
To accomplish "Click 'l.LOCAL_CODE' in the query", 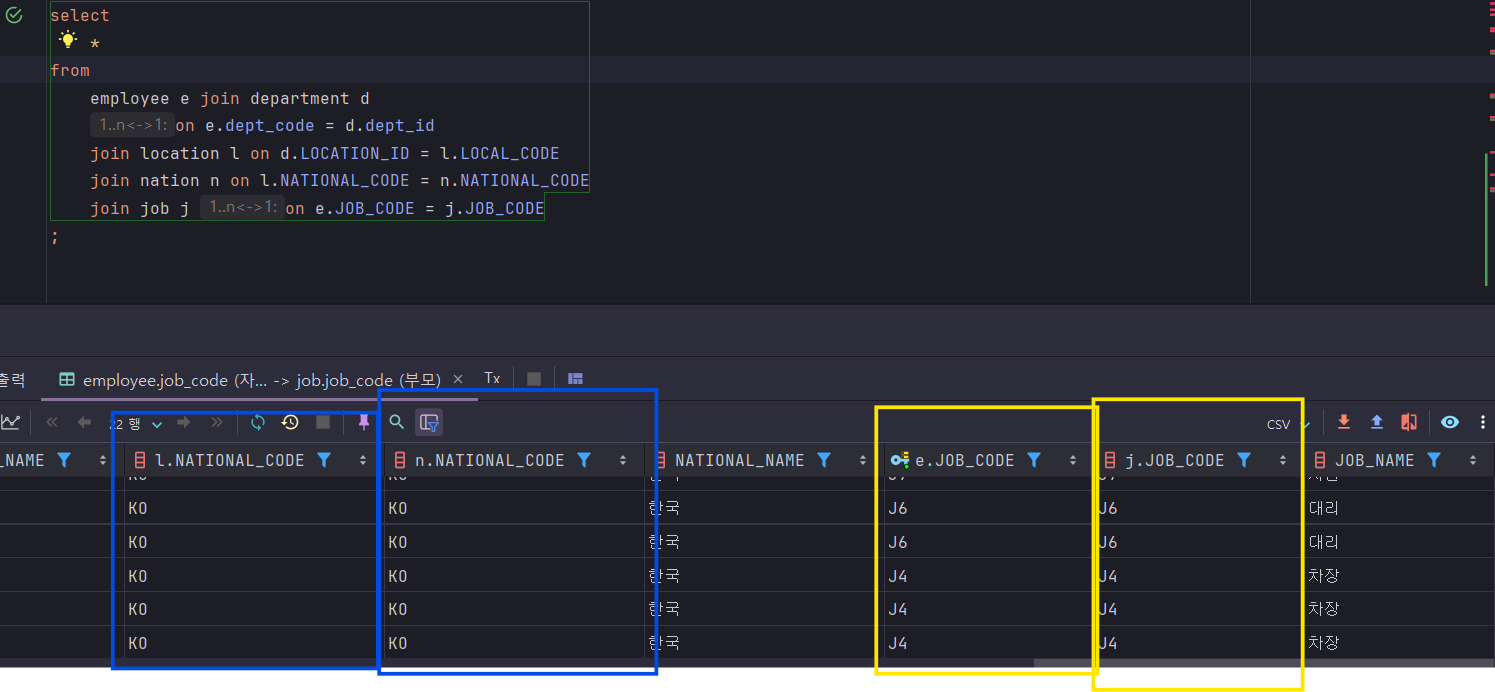I will tap(500, 153).
